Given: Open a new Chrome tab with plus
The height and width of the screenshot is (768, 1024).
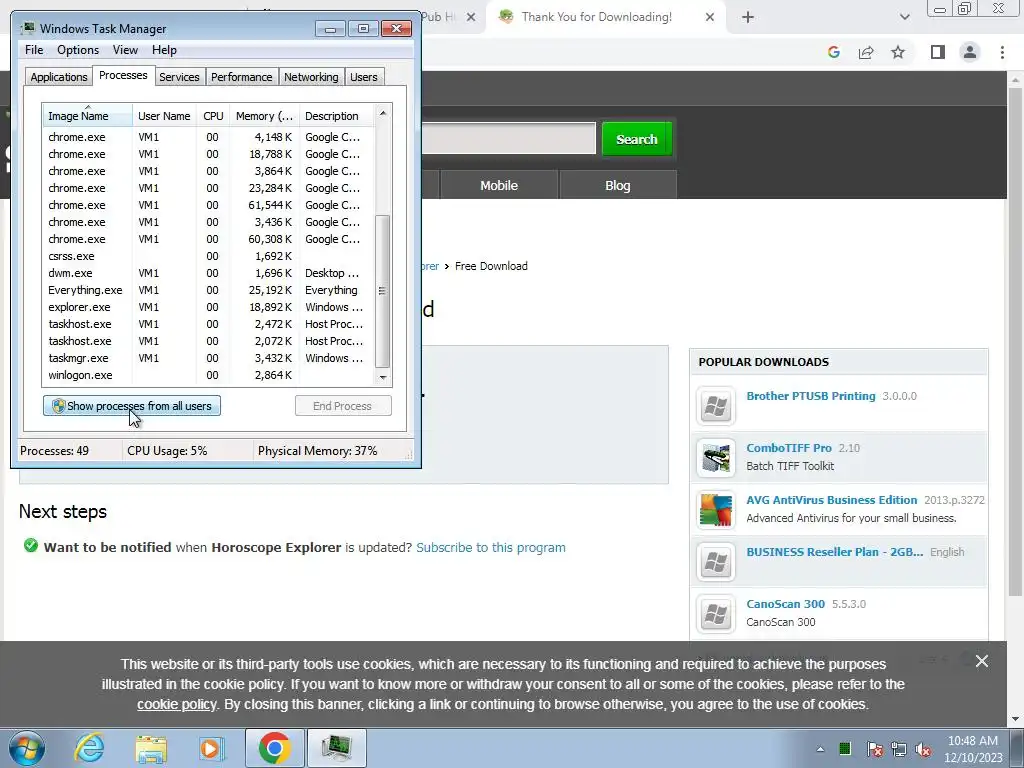Looking at the screenshot, I should pyautogui.click(x=748, y=17).
